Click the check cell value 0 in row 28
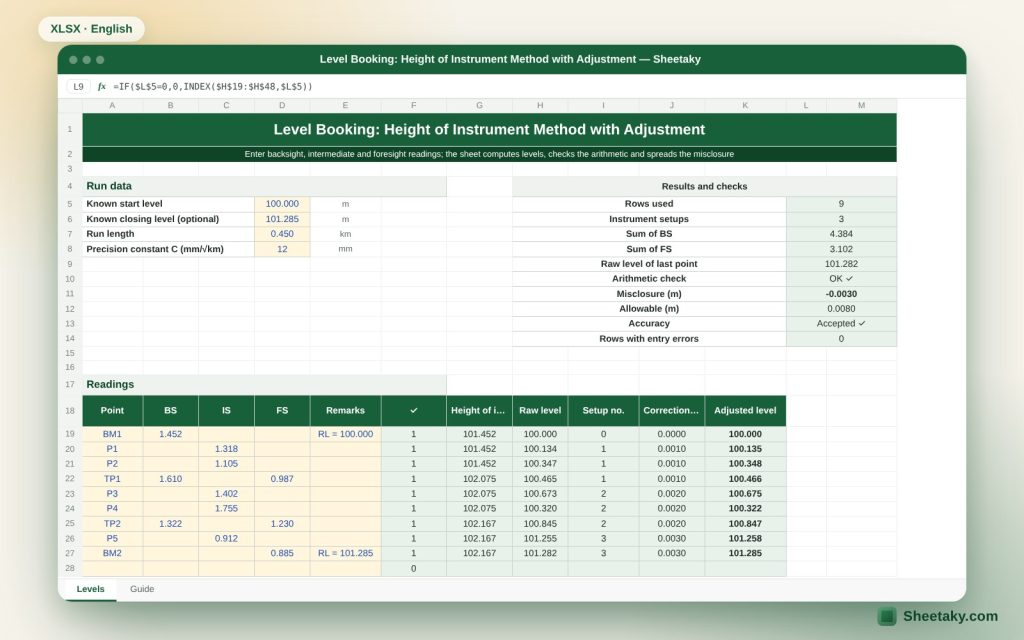The image size is (1024, 640). tap(413, 568)
